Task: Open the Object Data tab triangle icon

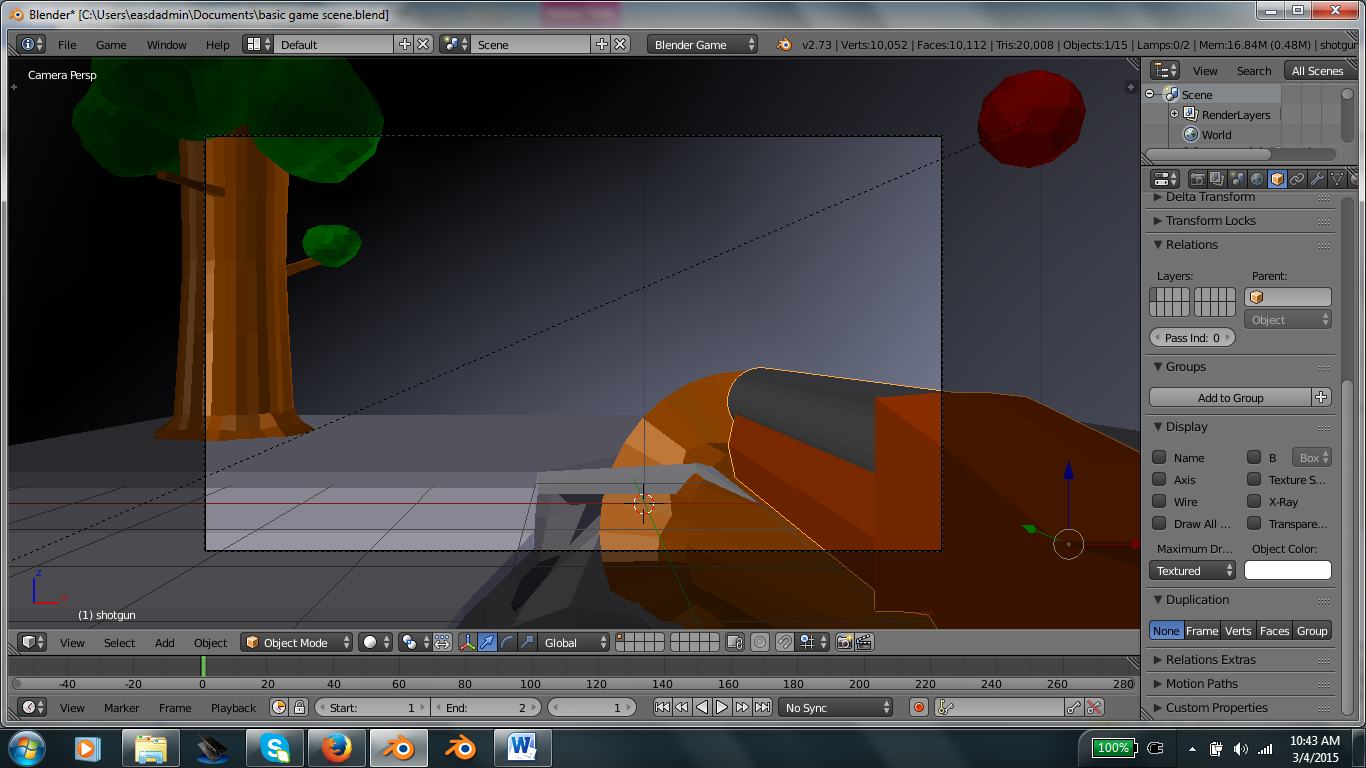Action: click(1337, 179)
